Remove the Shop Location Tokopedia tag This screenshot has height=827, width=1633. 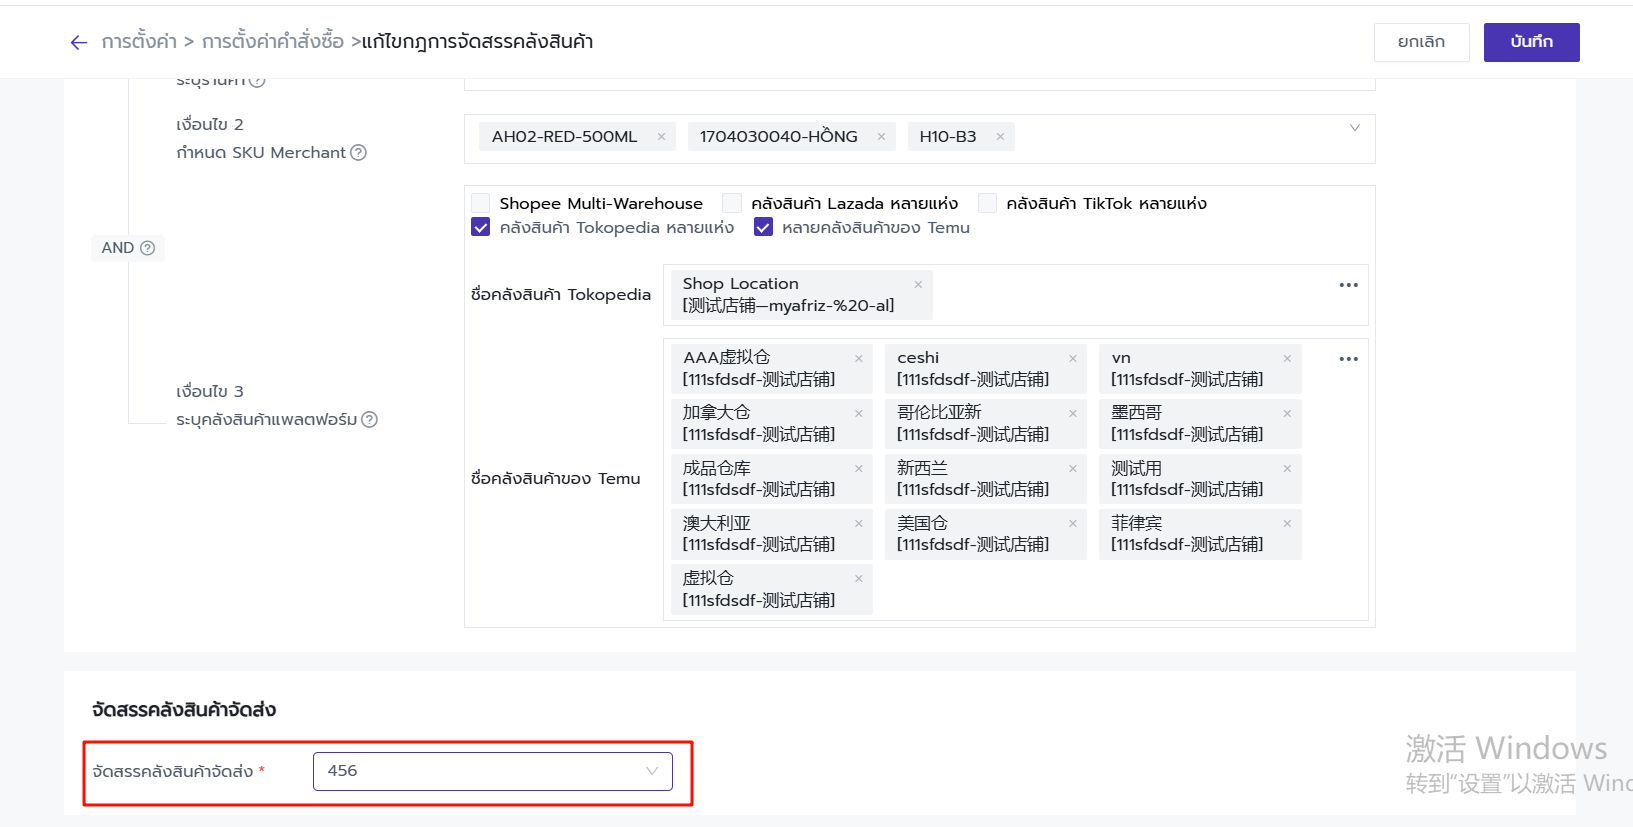tap(918, 285)
